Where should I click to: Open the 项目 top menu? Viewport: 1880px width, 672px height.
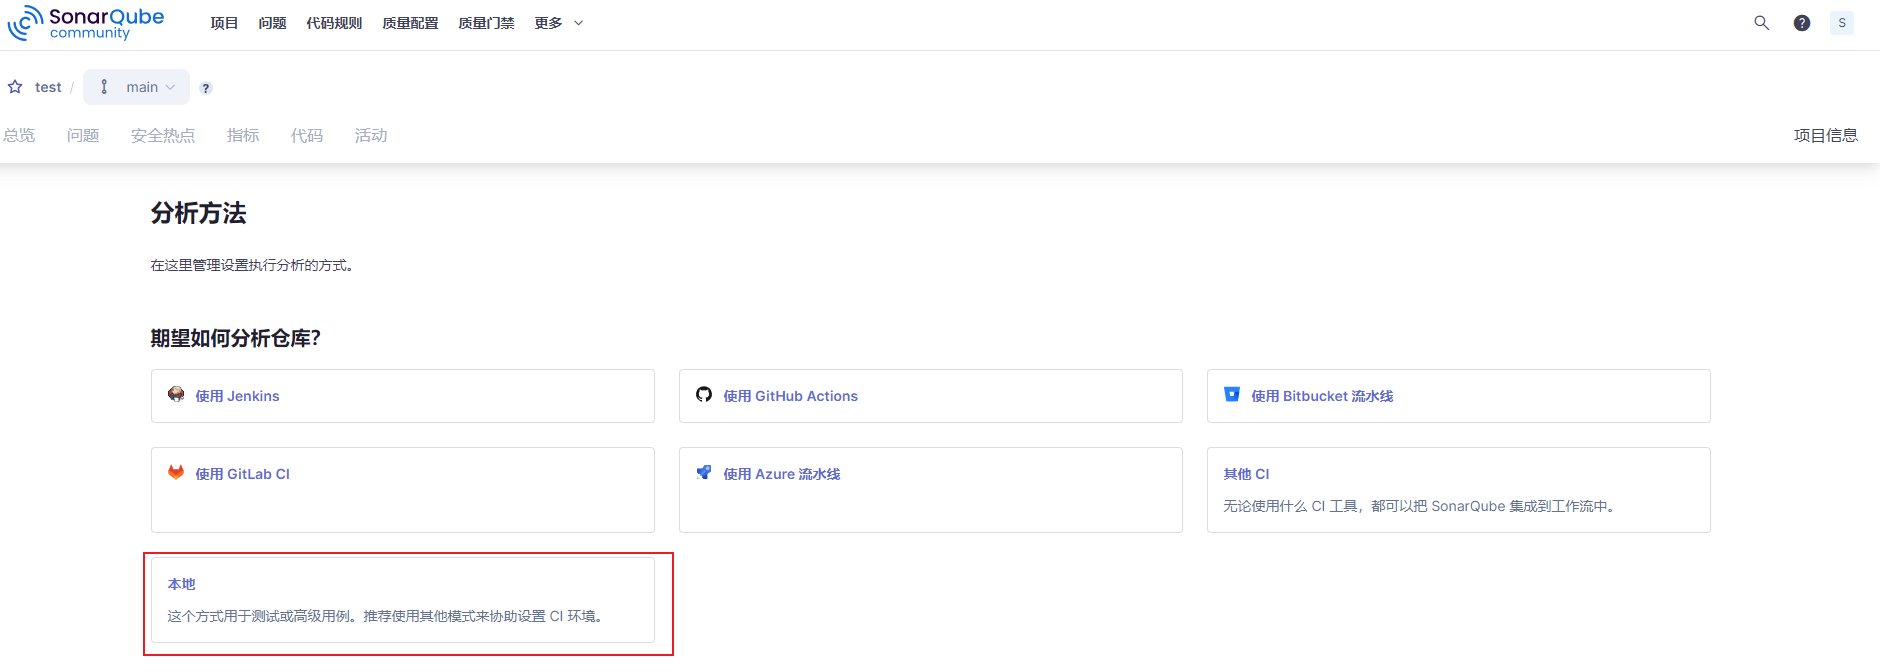(x=224, y=23)
